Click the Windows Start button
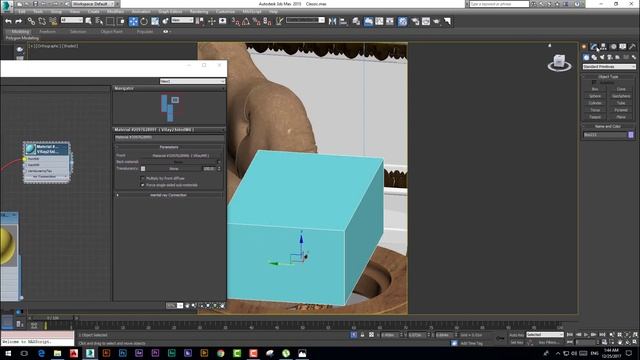The image size is (640, 360). (x=8, y=353)
